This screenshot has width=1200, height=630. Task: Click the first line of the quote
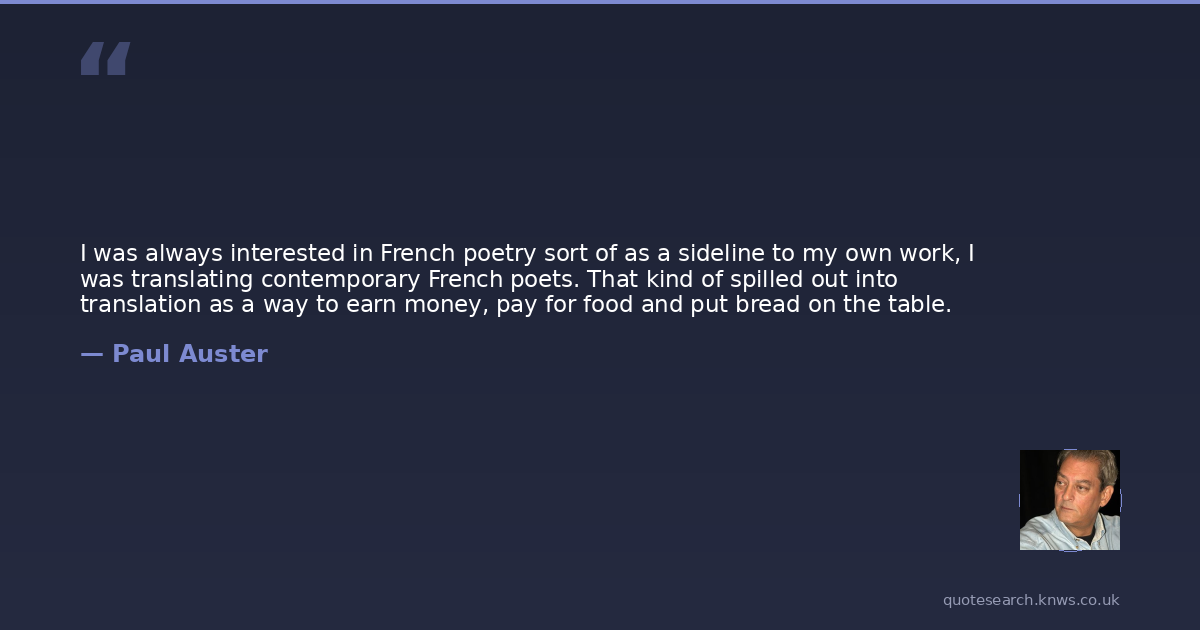(x=527, y=254)
